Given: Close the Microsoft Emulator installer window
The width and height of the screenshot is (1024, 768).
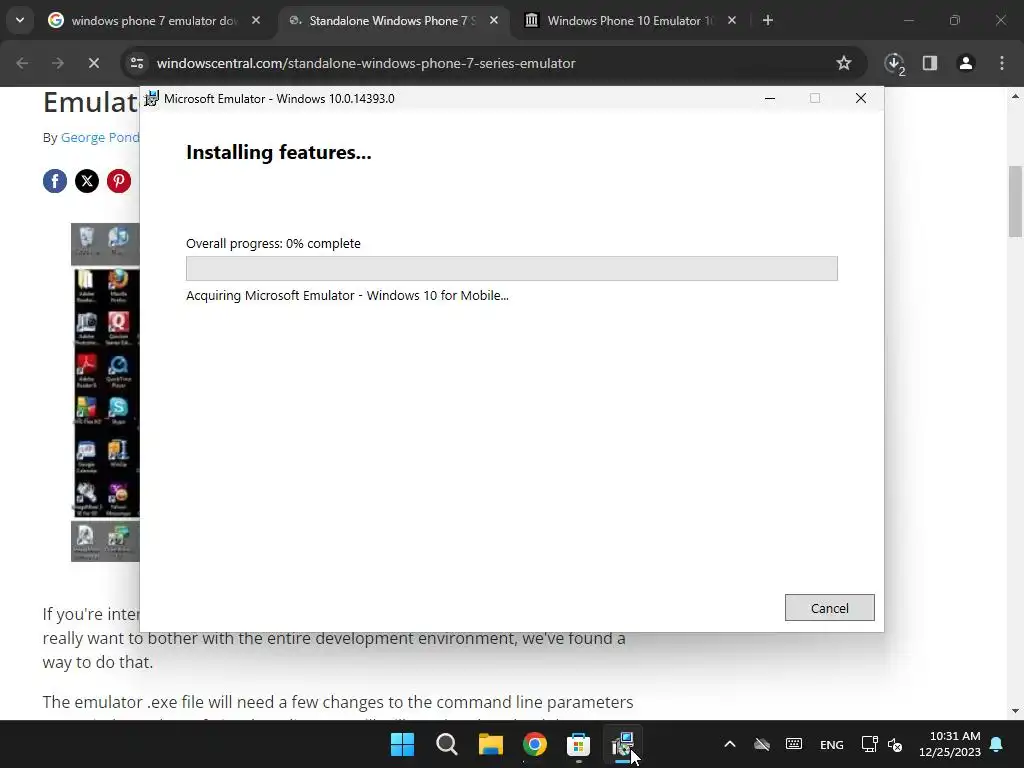Looking at the screenshot, I should click(861, 99).
